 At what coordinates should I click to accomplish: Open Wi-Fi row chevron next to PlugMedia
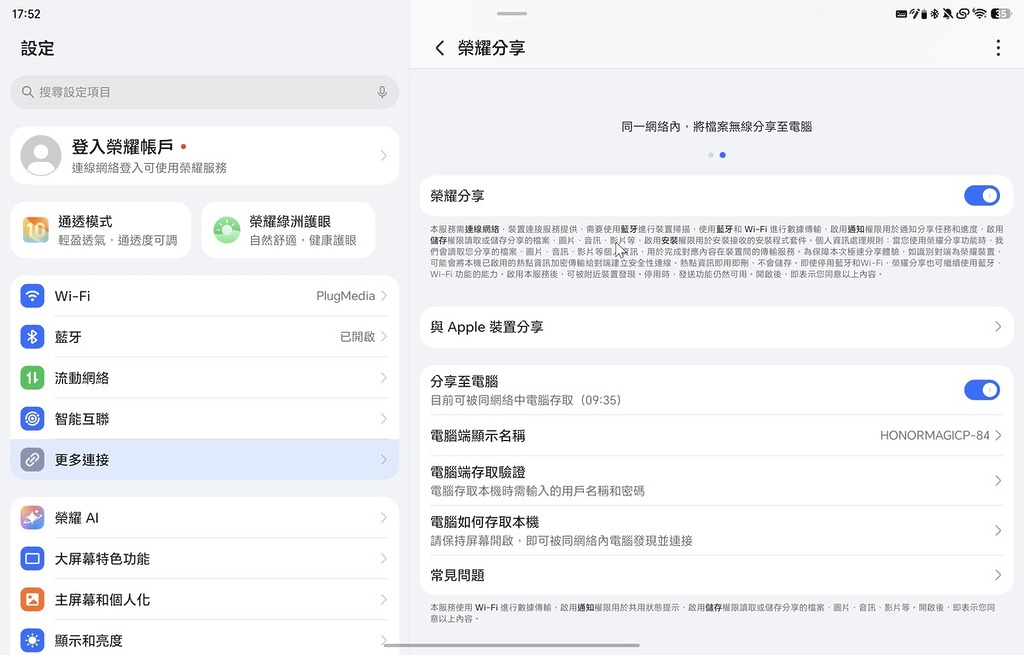pos(384,296)
